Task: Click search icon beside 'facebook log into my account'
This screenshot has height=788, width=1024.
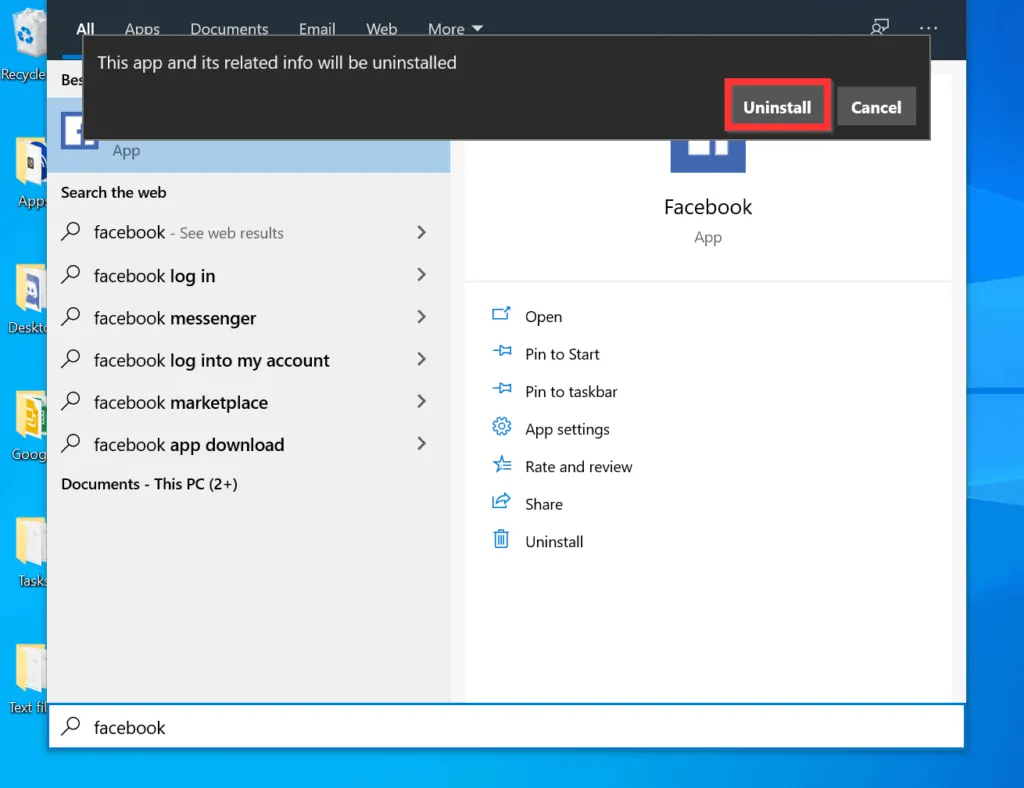Action: click(x=71, y=358)
